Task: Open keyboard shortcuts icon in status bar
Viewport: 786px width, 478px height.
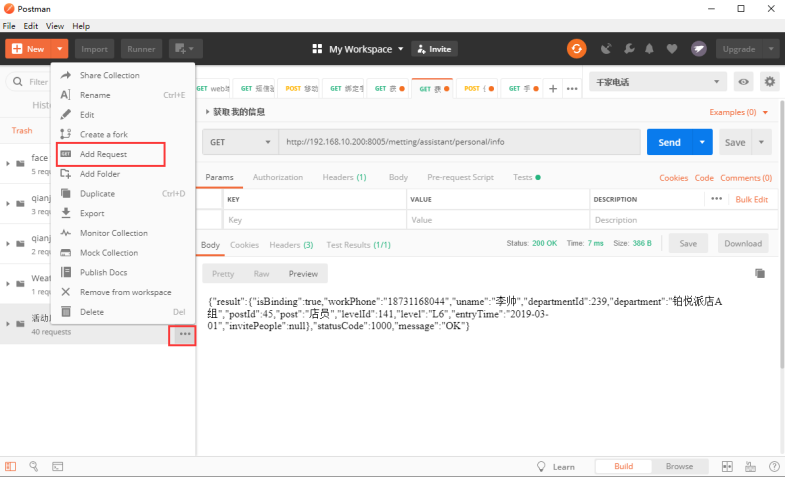Action: click(750, 466)
